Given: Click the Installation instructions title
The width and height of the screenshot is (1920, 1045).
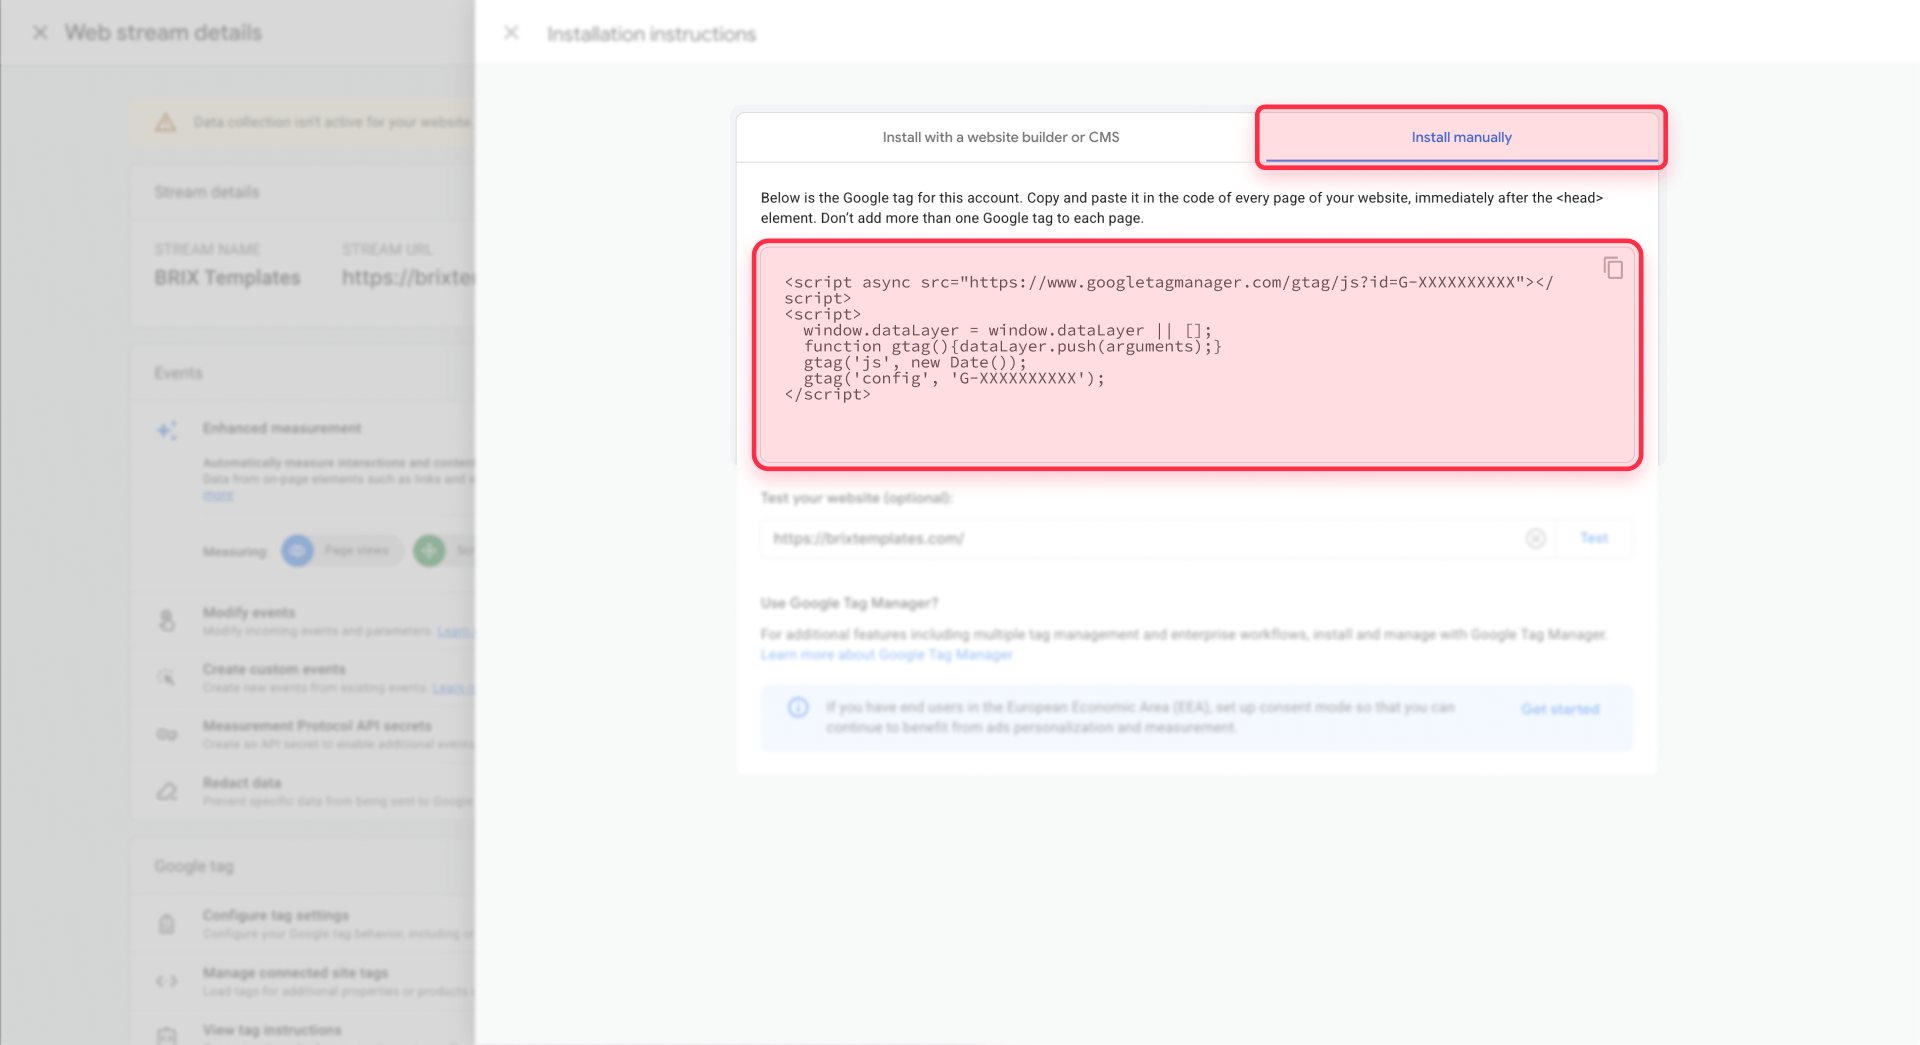Looking at the screenshot, I should pos(652,34).
